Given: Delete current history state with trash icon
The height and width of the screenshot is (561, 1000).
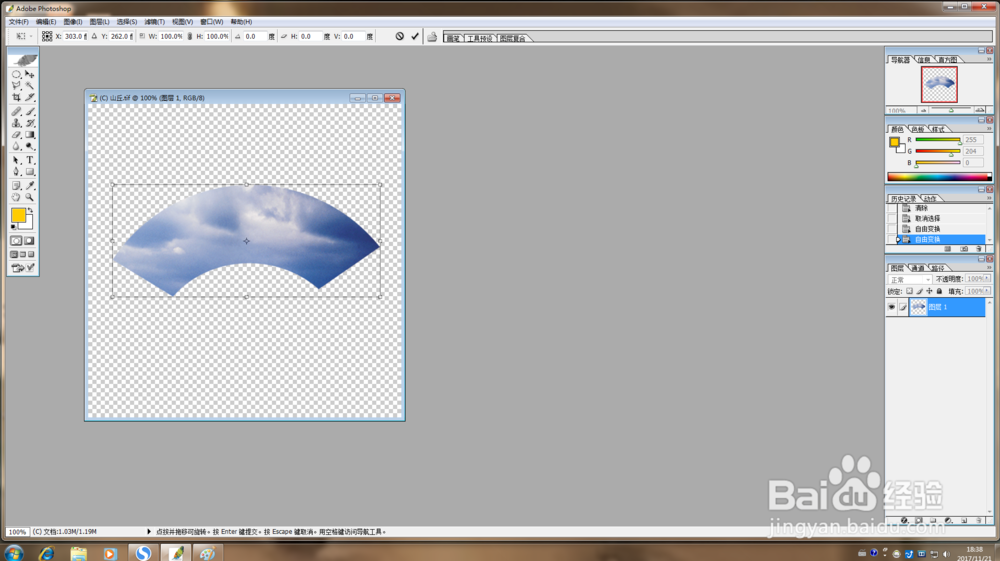Looking at the screenshot, I should pos(979,249).
